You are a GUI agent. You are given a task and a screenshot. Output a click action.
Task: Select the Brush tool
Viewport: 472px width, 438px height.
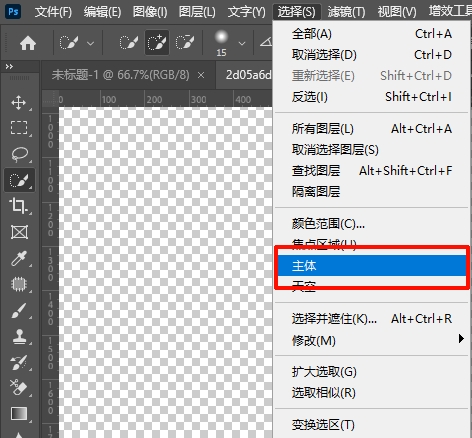(x=19, y=310)
